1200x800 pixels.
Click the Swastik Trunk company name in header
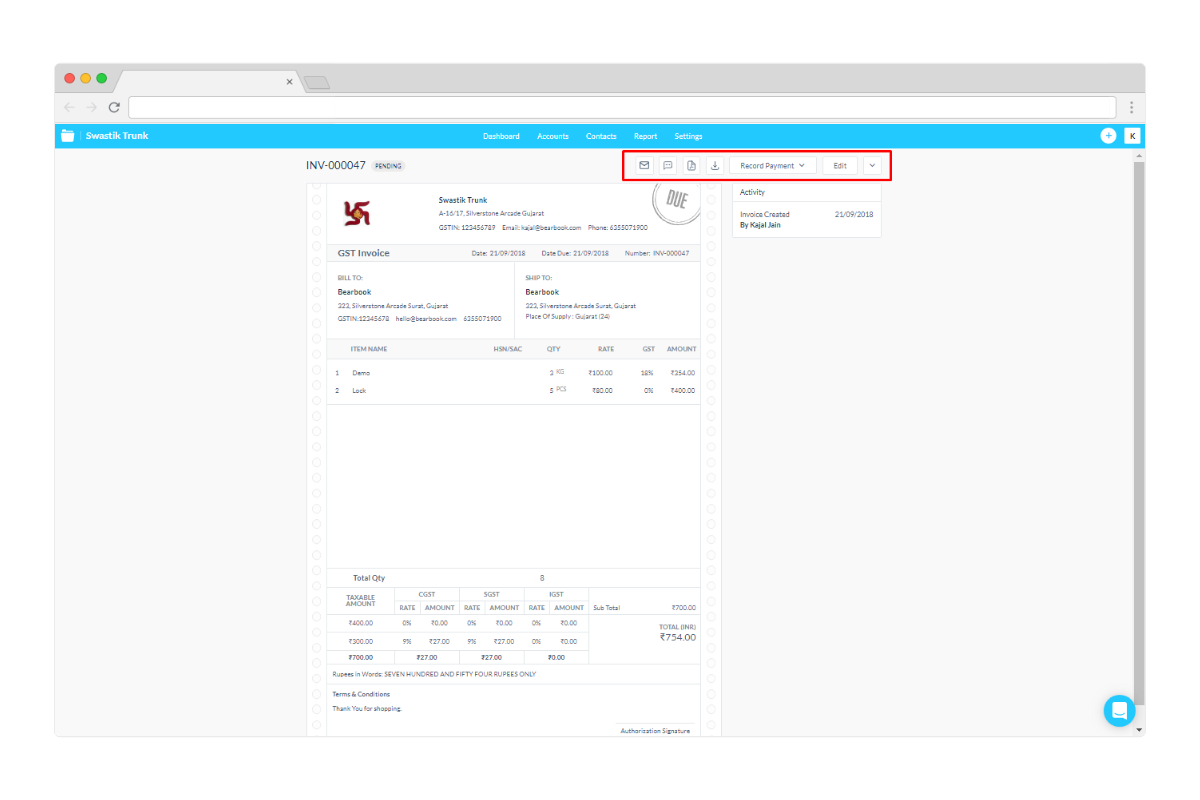[117, 136]
